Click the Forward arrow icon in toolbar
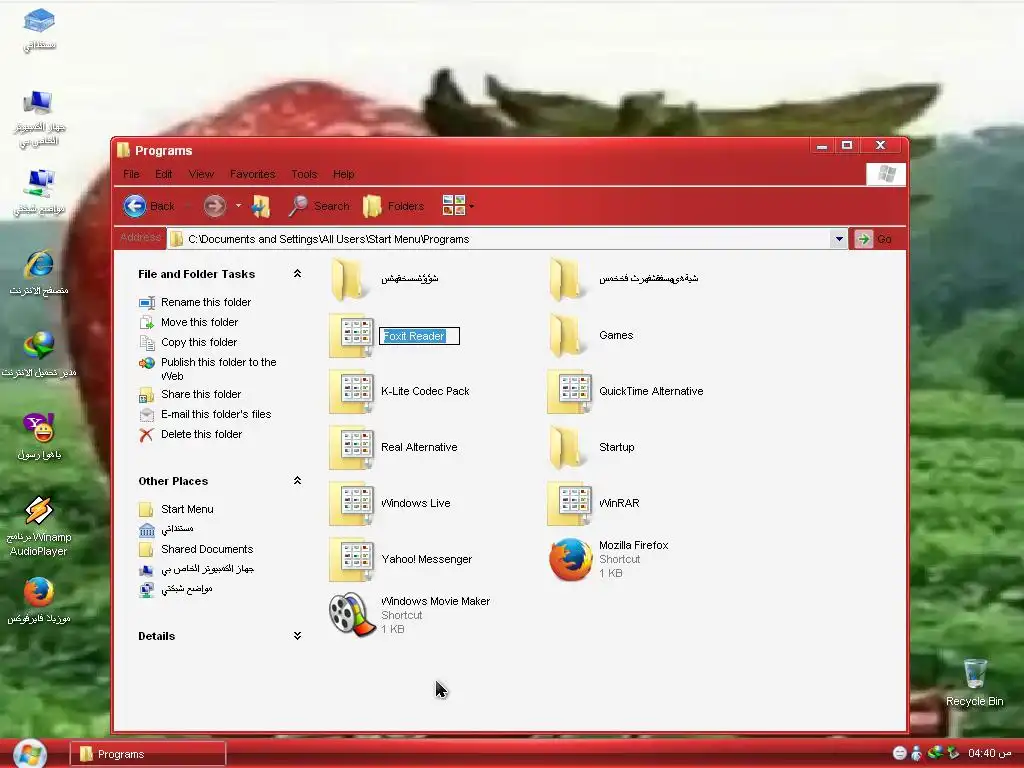Screen dimensions: 1024x768 (x=214, y=206)
